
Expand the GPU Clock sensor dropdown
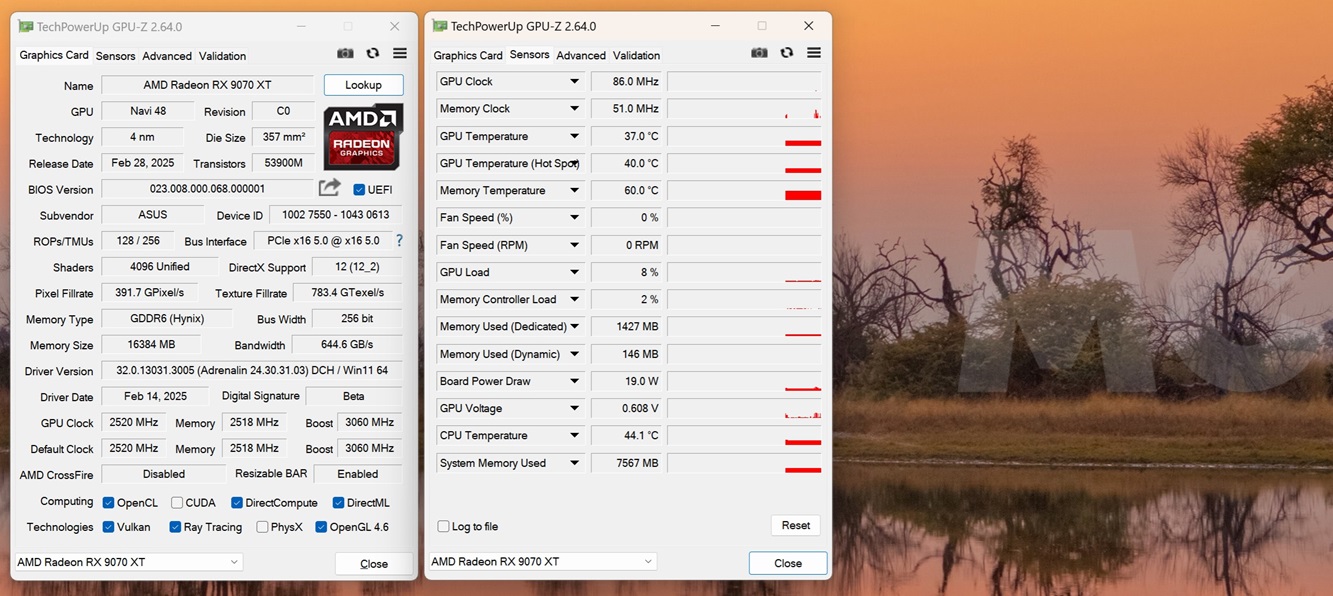pyautogui.click(x=574, y=82)
